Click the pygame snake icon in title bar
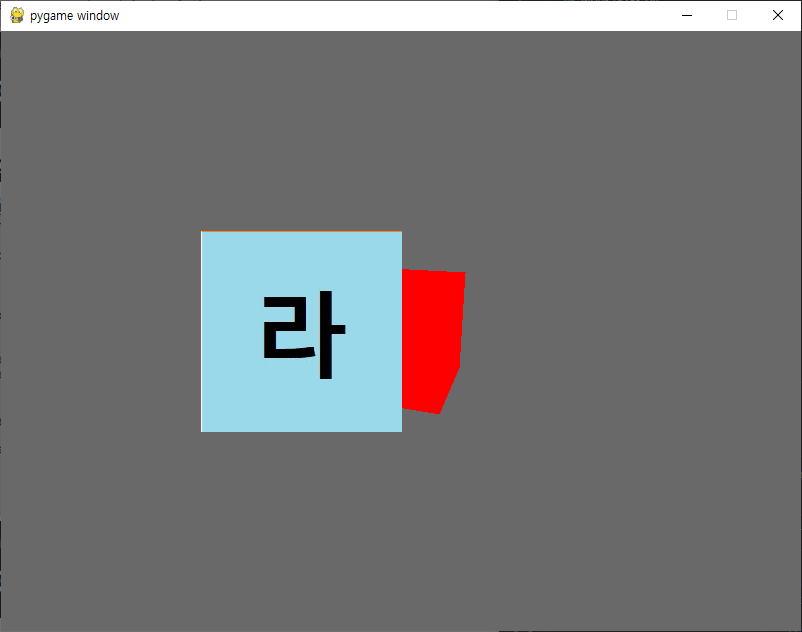Screen dimensions: 802x632 17,16
